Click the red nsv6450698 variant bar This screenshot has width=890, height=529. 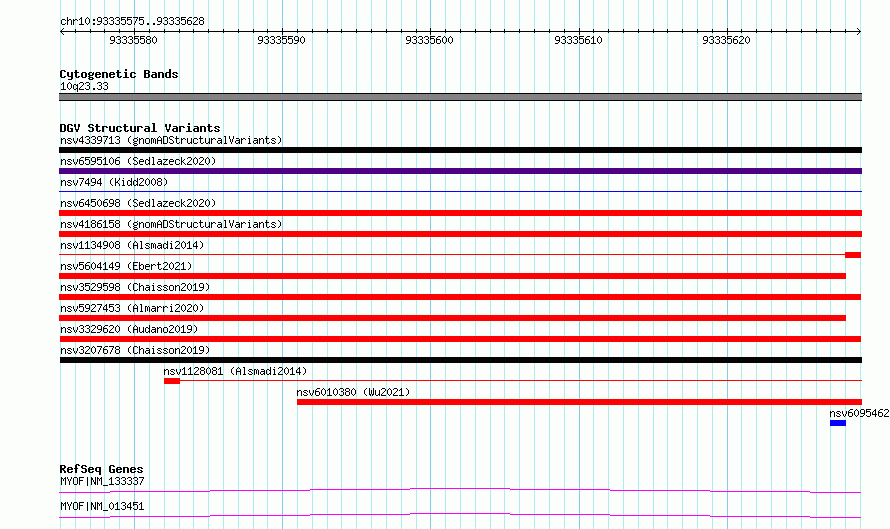tap(460, 213)
